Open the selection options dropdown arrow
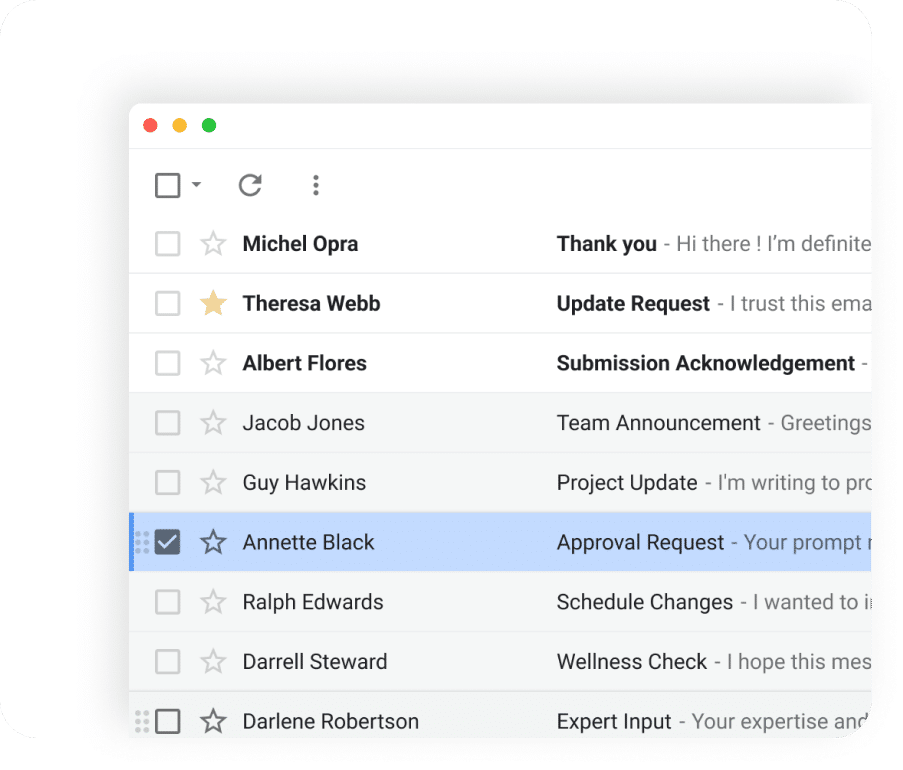 coord(196,185)
